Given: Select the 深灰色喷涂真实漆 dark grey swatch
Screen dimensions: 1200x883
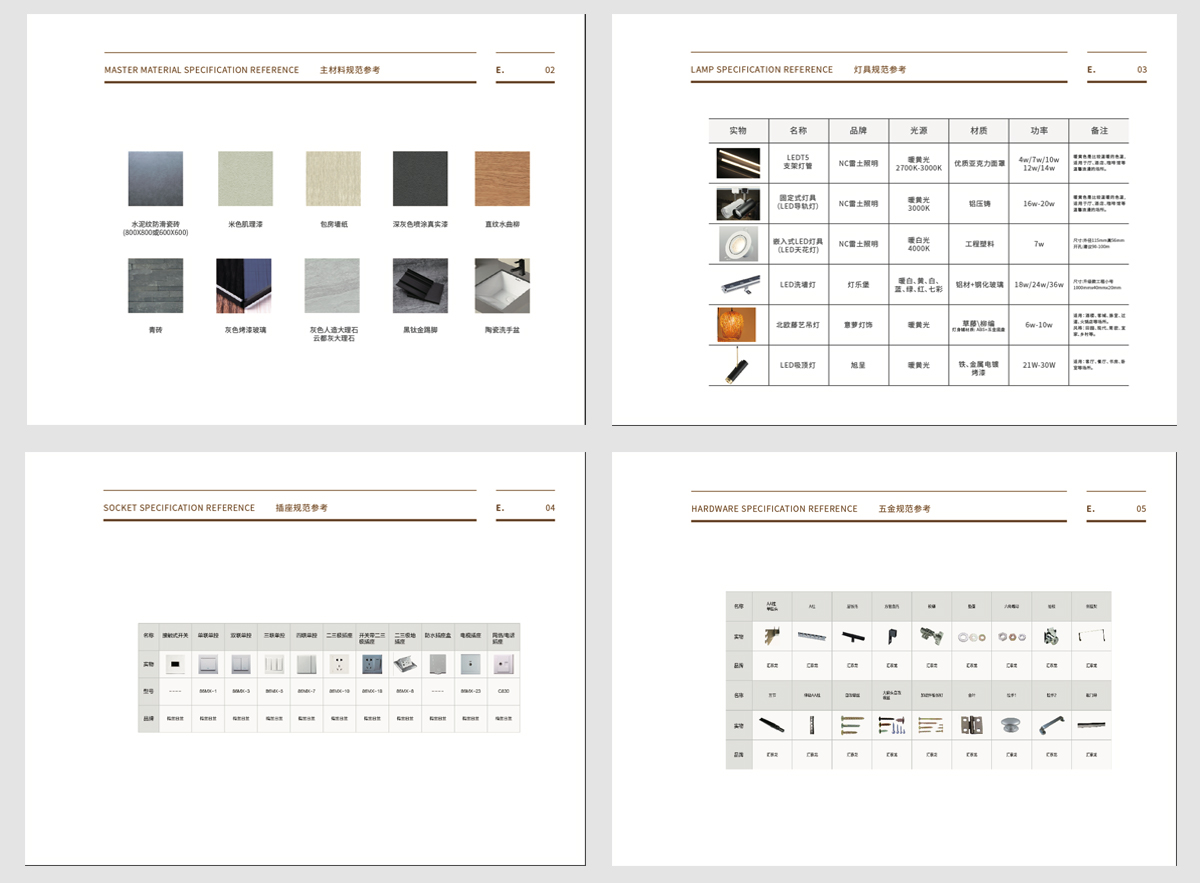Looking at the screenshot, I should pos(420,179).
